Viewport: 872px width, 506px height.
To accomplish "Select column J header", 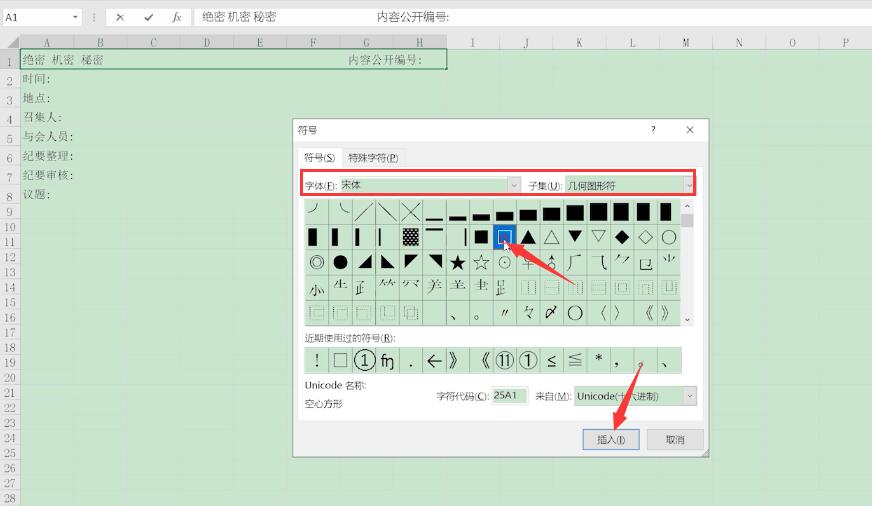I will tap(526, 42).
